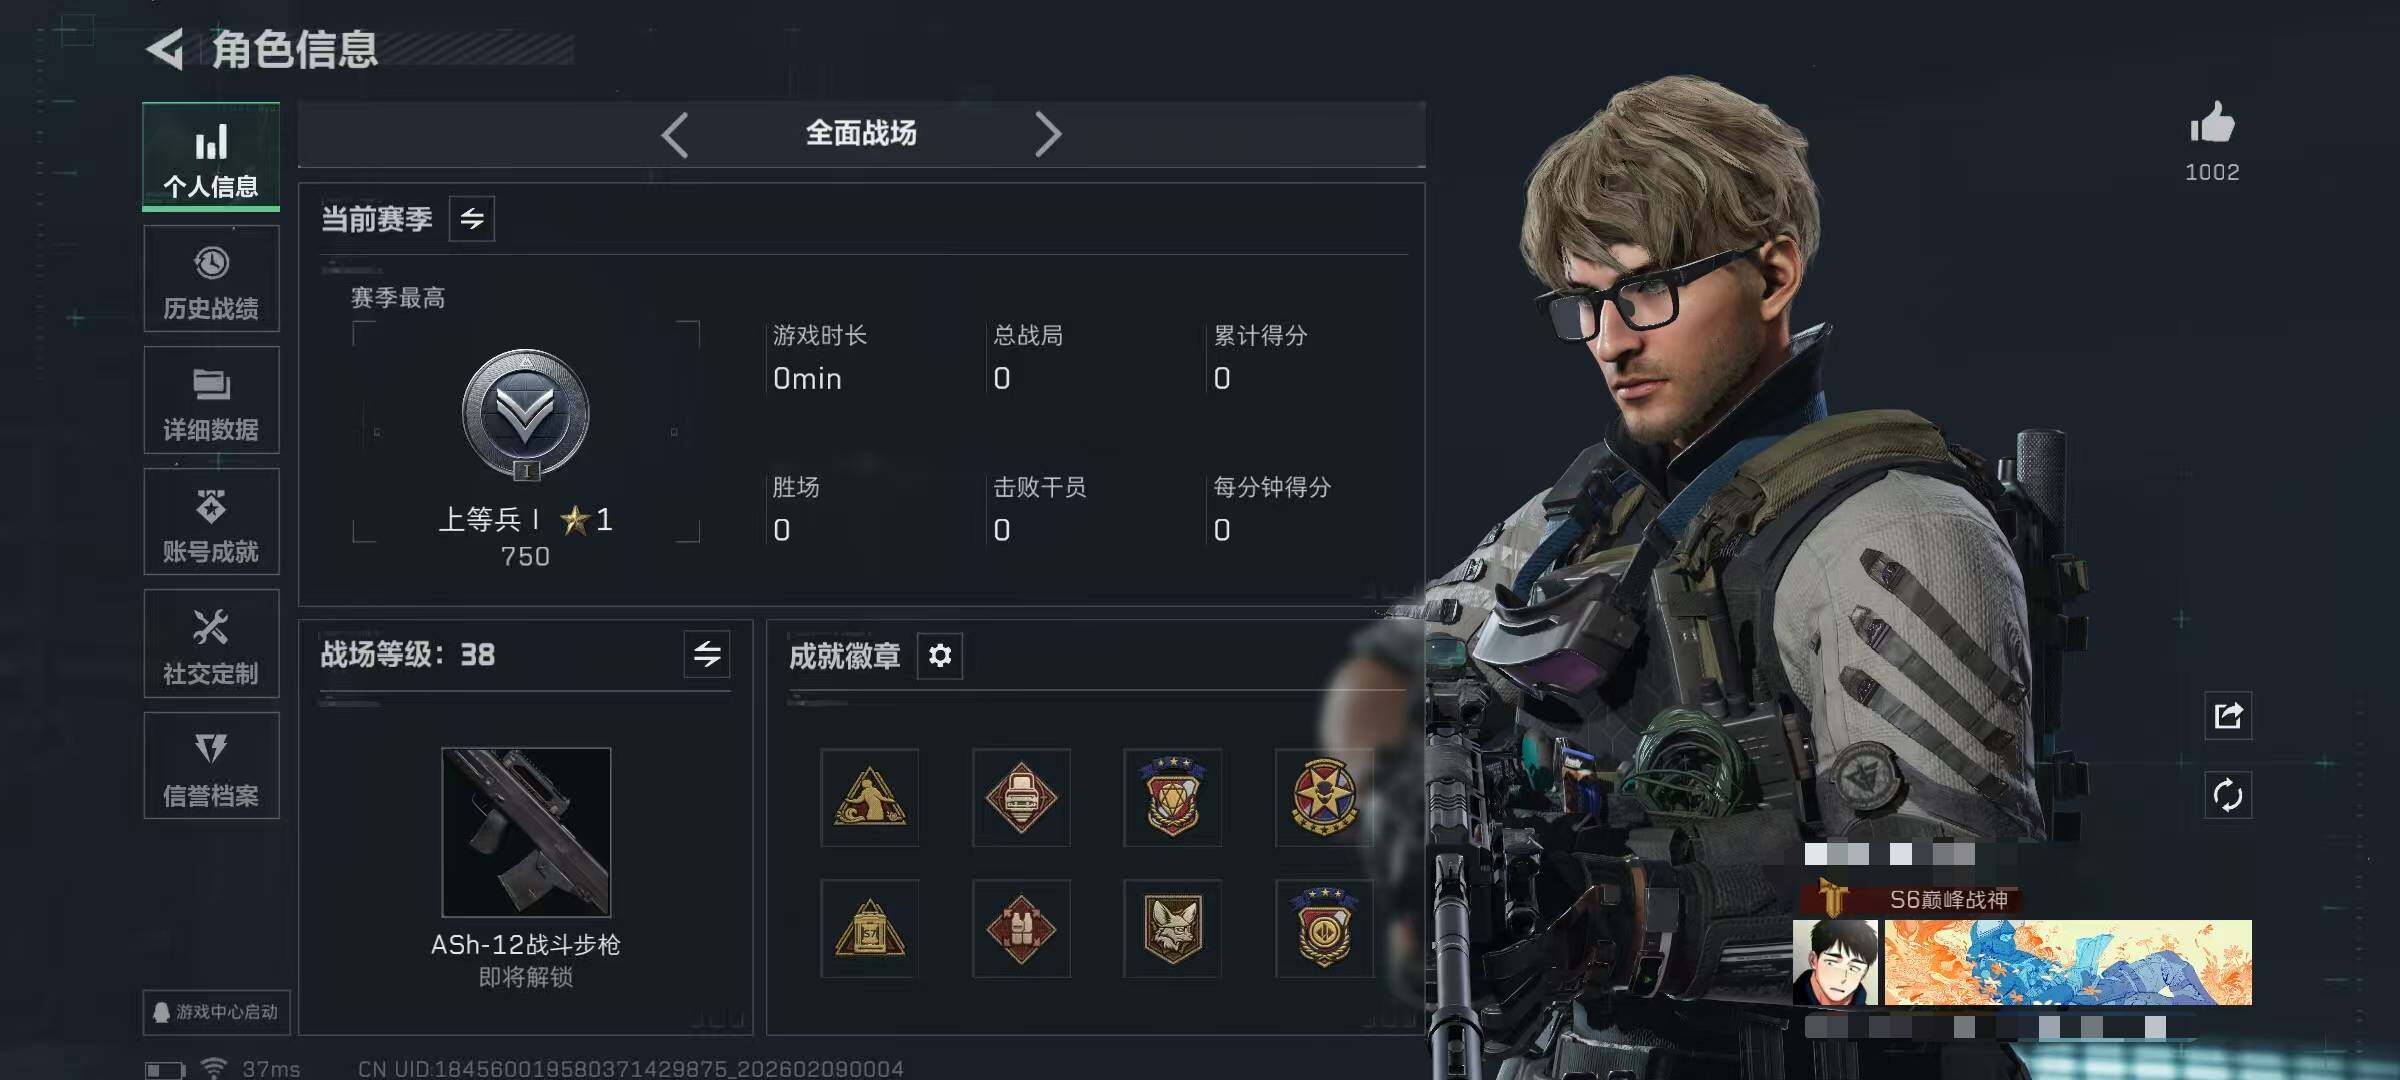2400x1080 pixels.
Task: Select the first triangle achievement badge
Action: tap(870, 797)
